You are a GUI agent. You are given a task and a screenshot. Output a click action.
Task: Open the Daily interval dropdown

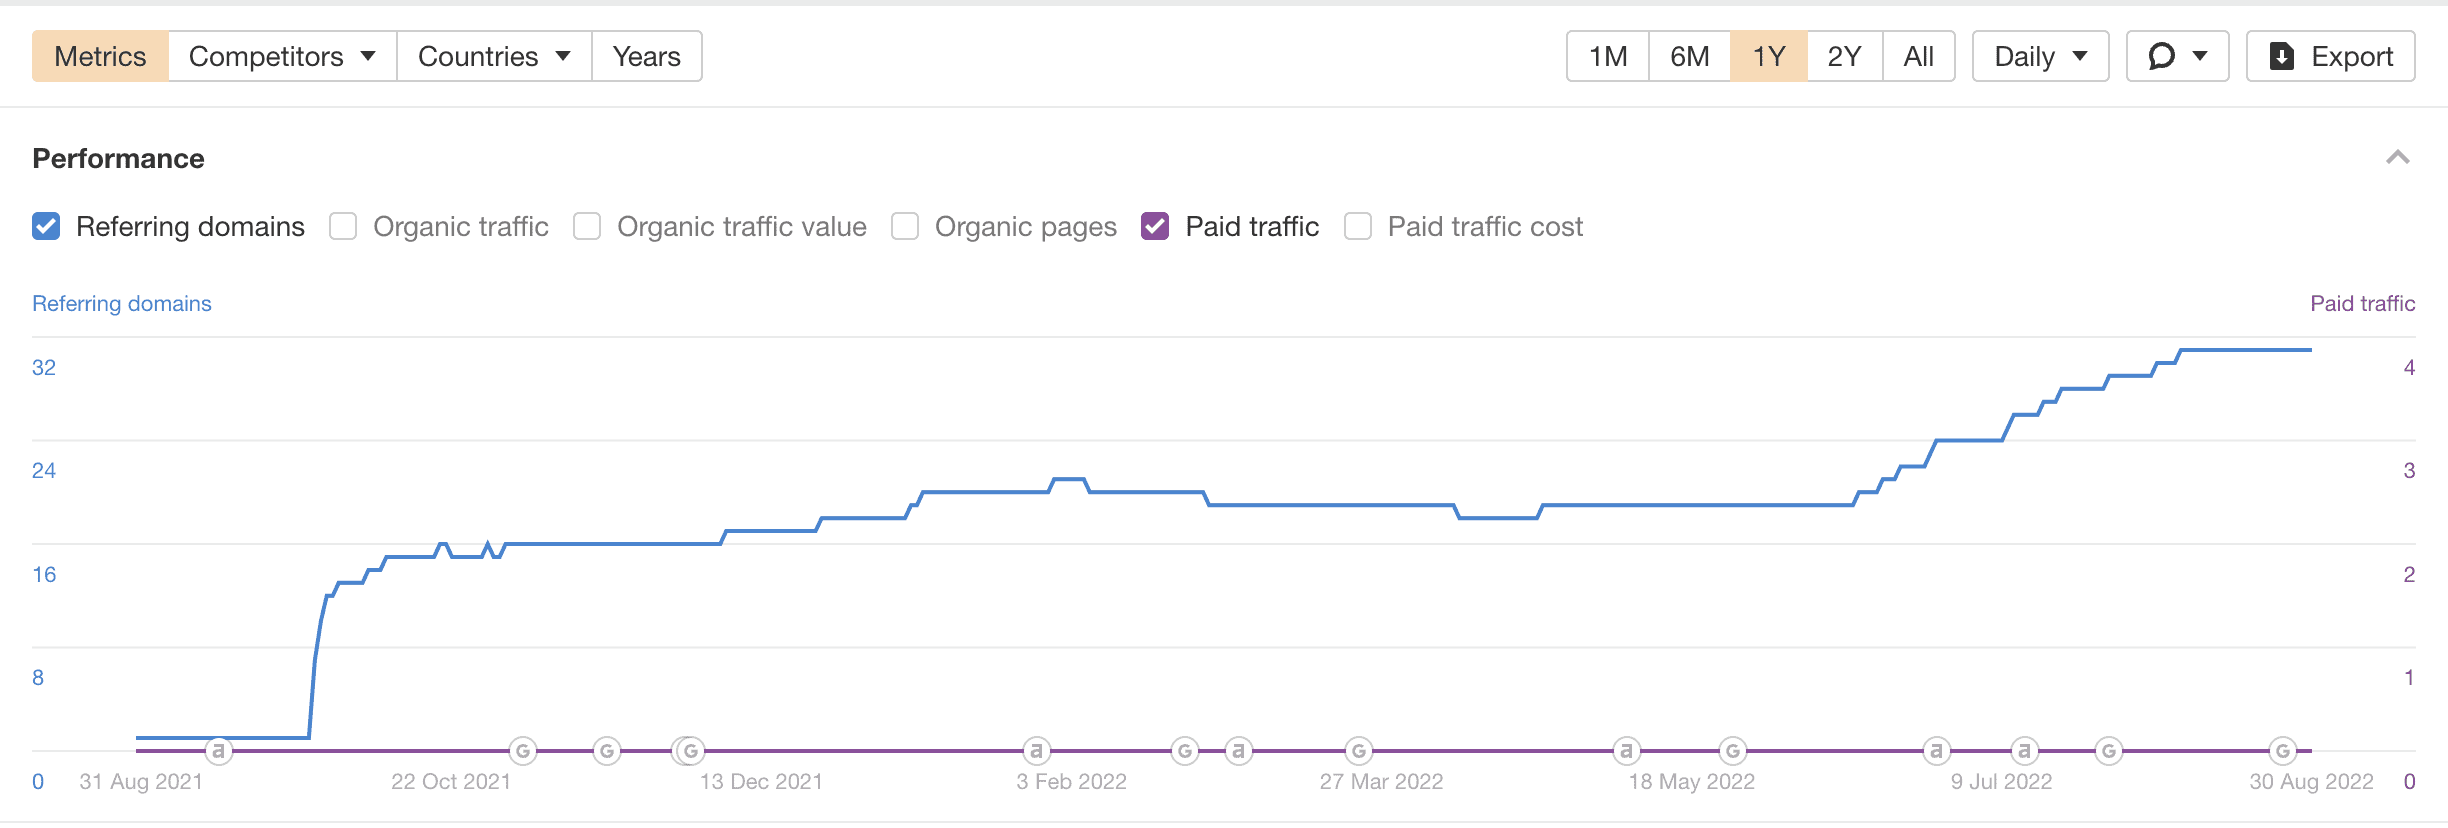click(x=2040, y=56)
